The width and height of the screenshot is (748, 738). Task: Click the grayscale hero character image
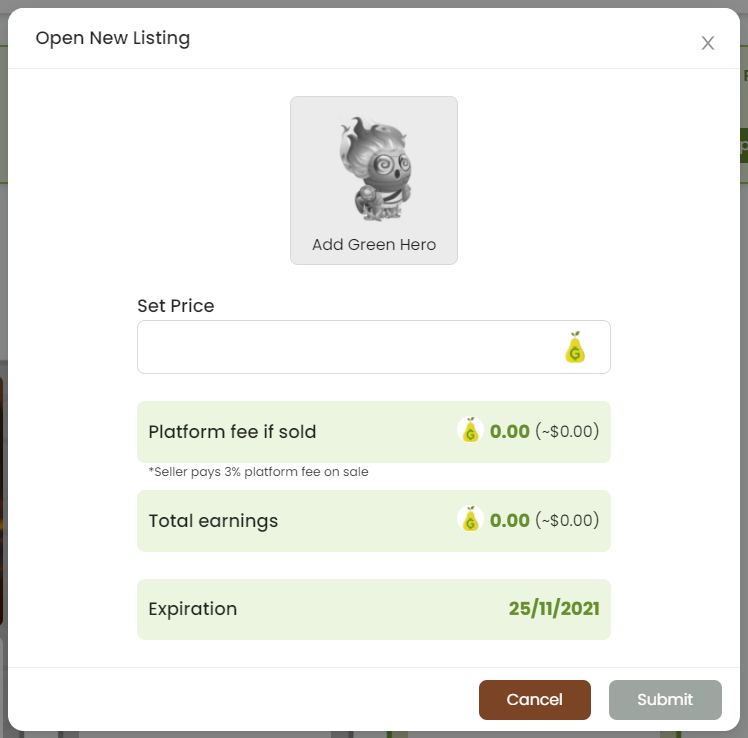(x=375, y=169)
